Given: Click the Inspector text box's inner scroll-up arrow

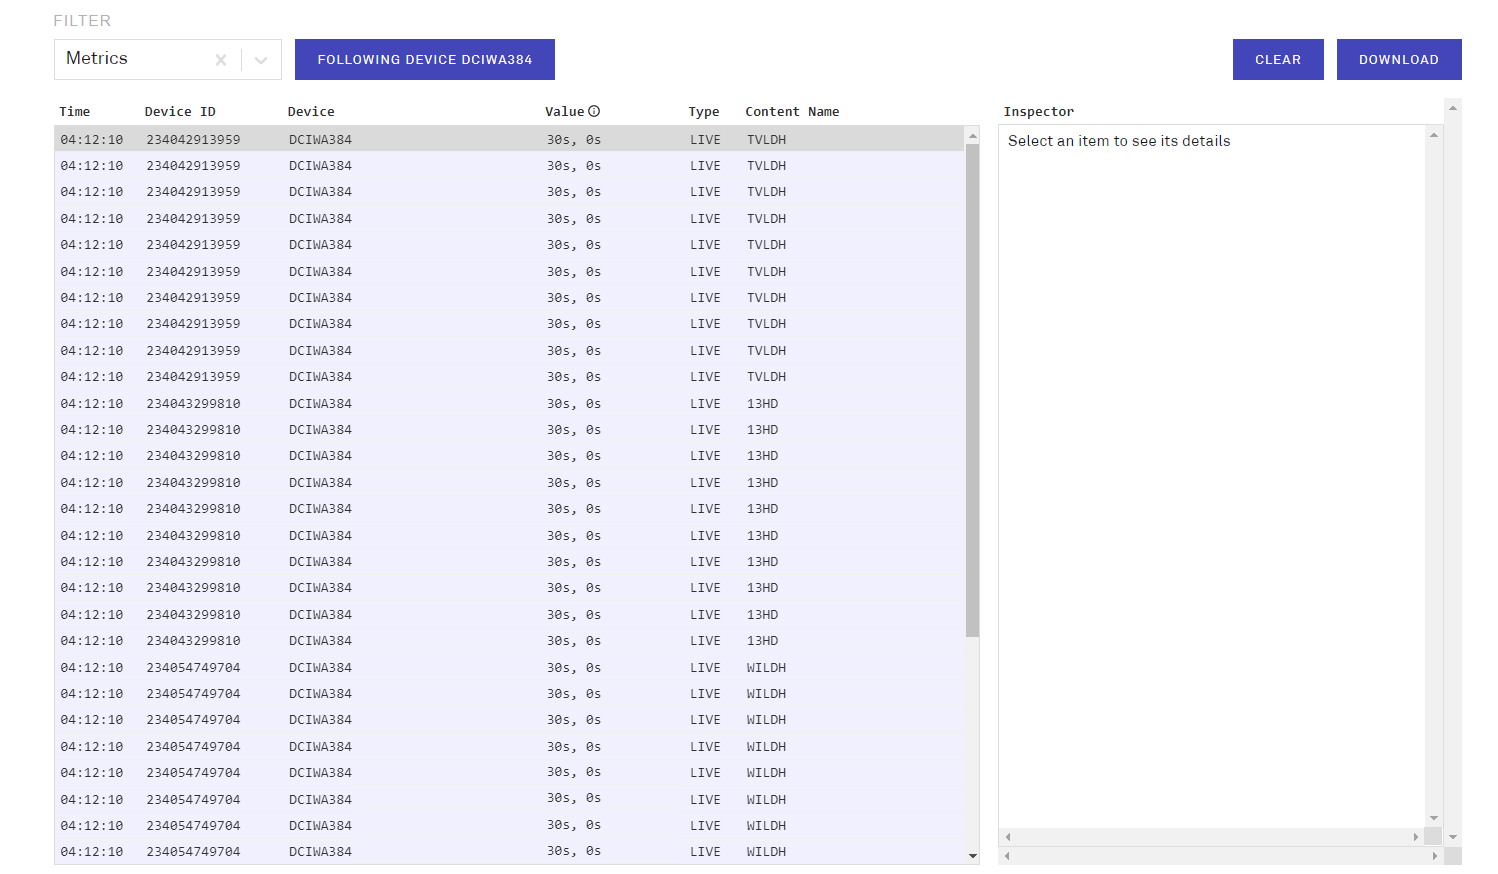Looking at the screenshot, I should (x=1434, y=134).
